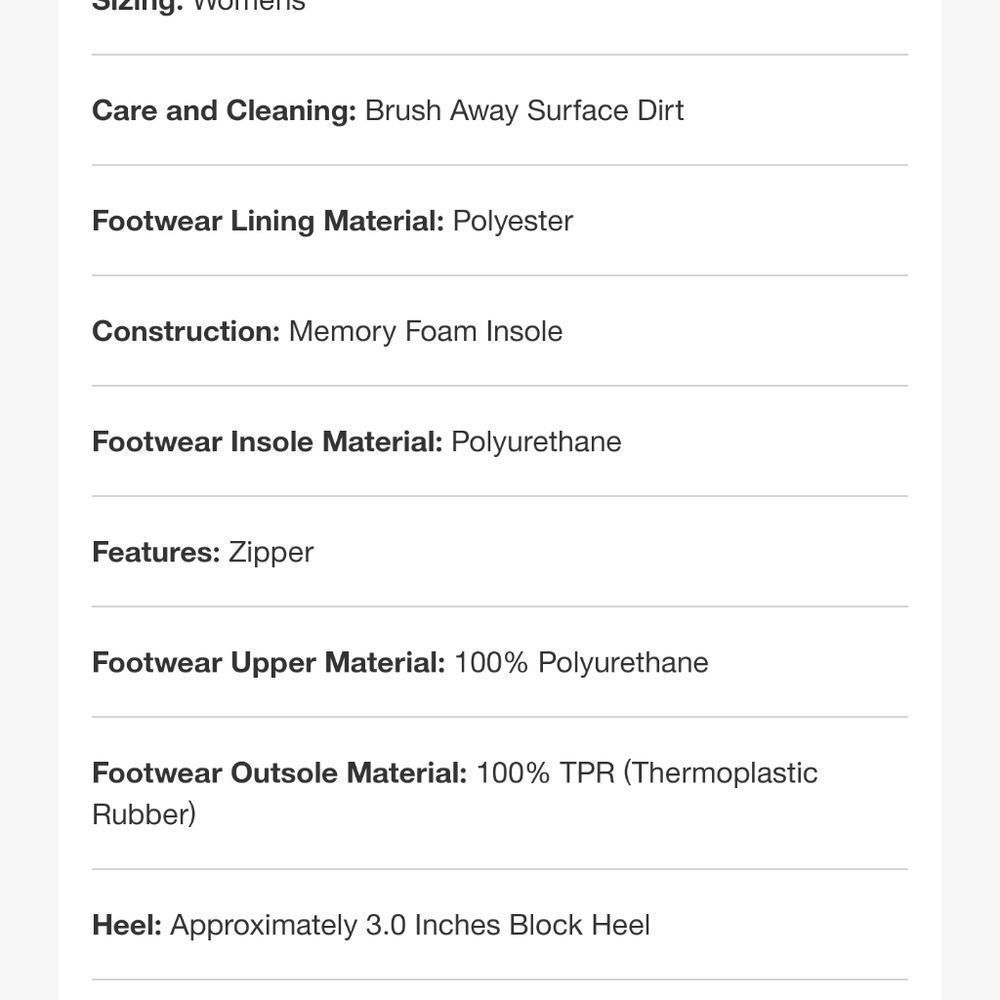This screenshot has height=1000, width=1000.
Task: Click the Brush Away Surface Dirt text
Action: (524, 111)
